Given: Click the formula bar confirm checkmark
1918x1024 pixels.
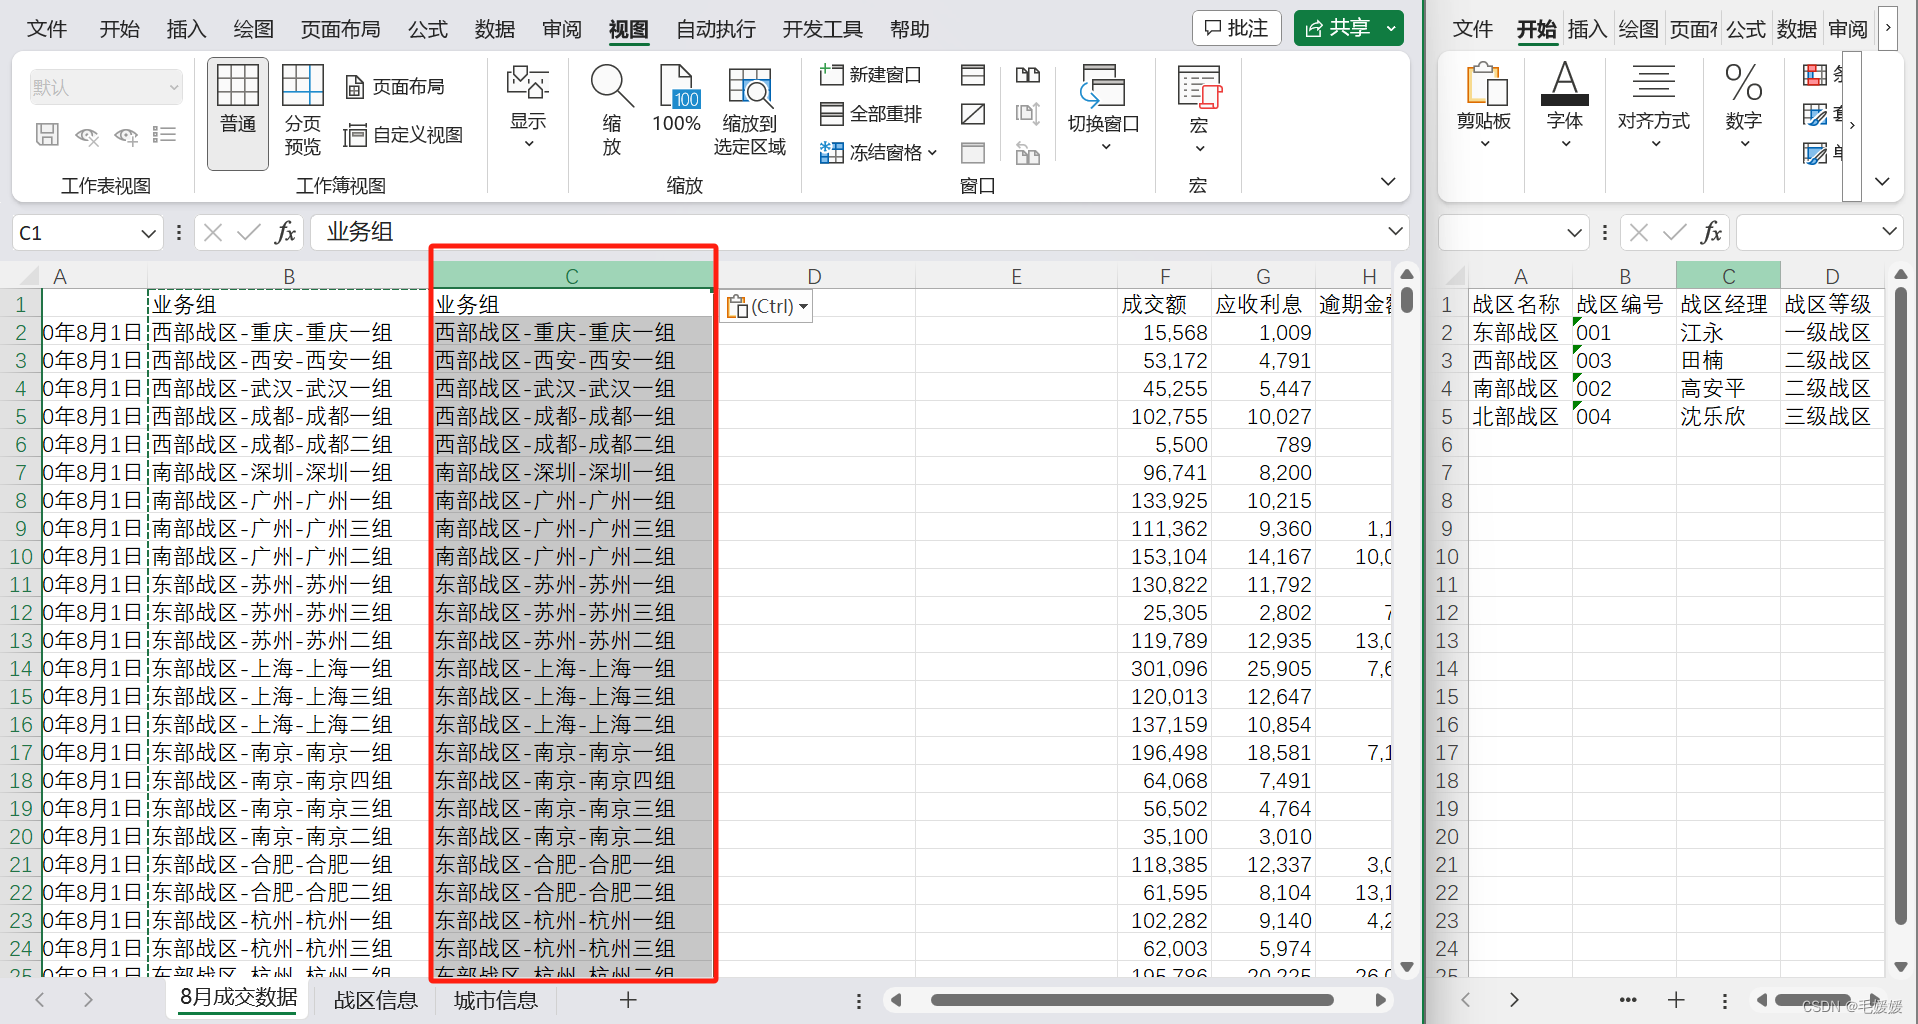Looking at the screenshot, I should tap(248, 233).
